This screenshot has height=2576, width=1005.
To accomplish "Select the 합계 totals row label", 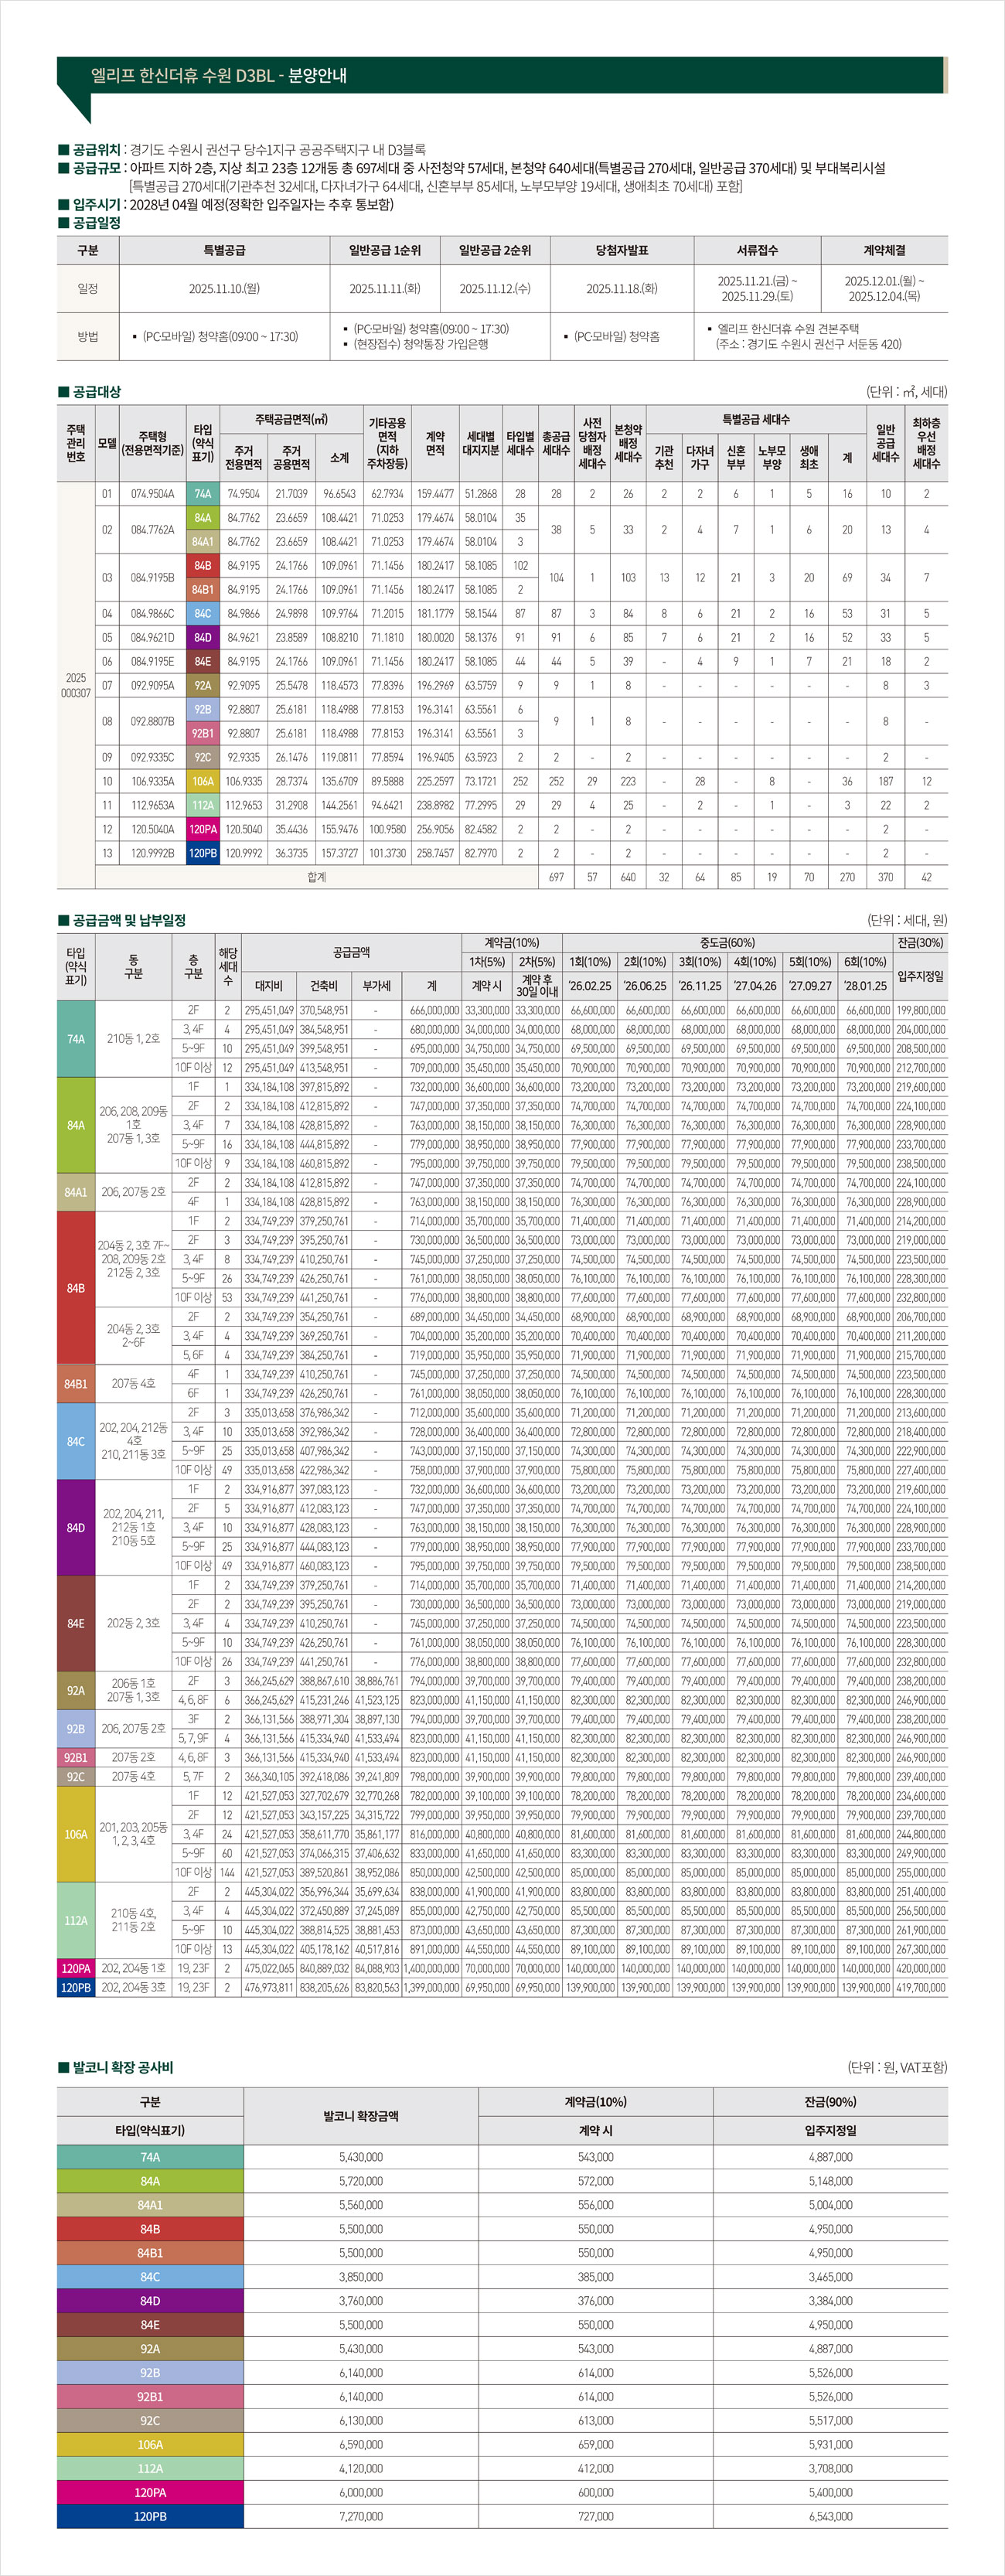I will (317, 877).
